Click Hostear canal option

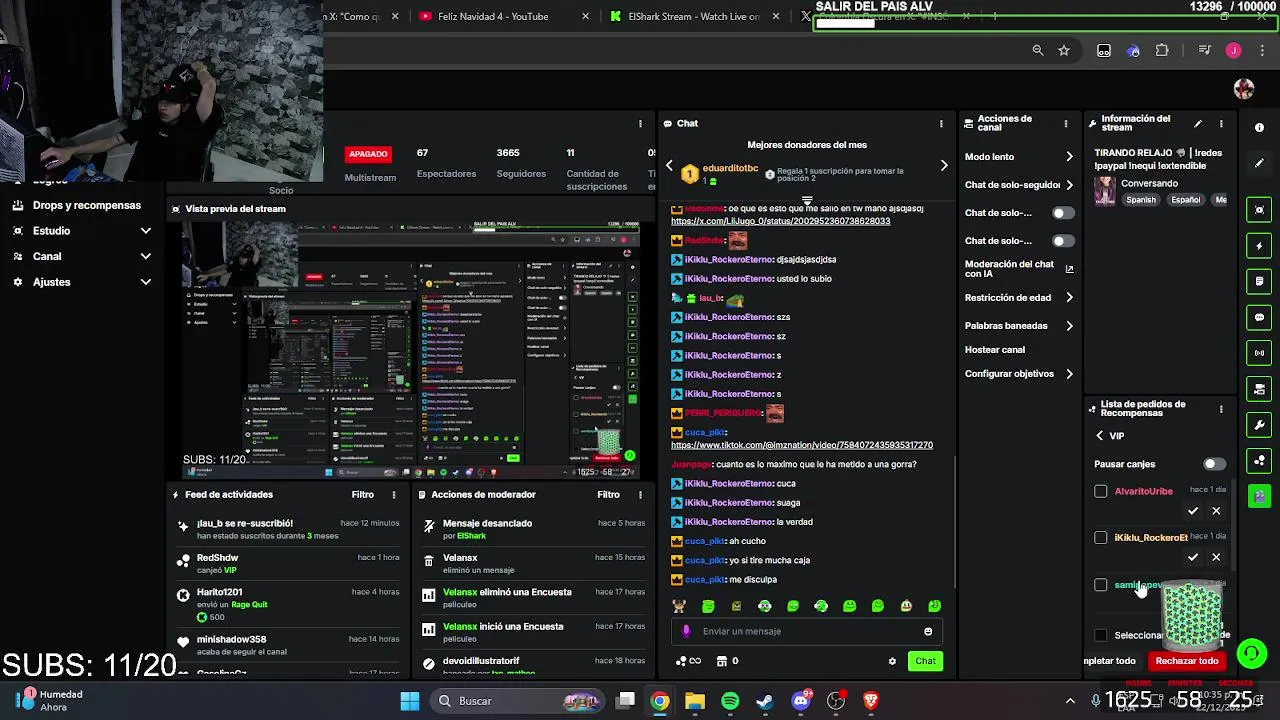(x=995, y=350)
